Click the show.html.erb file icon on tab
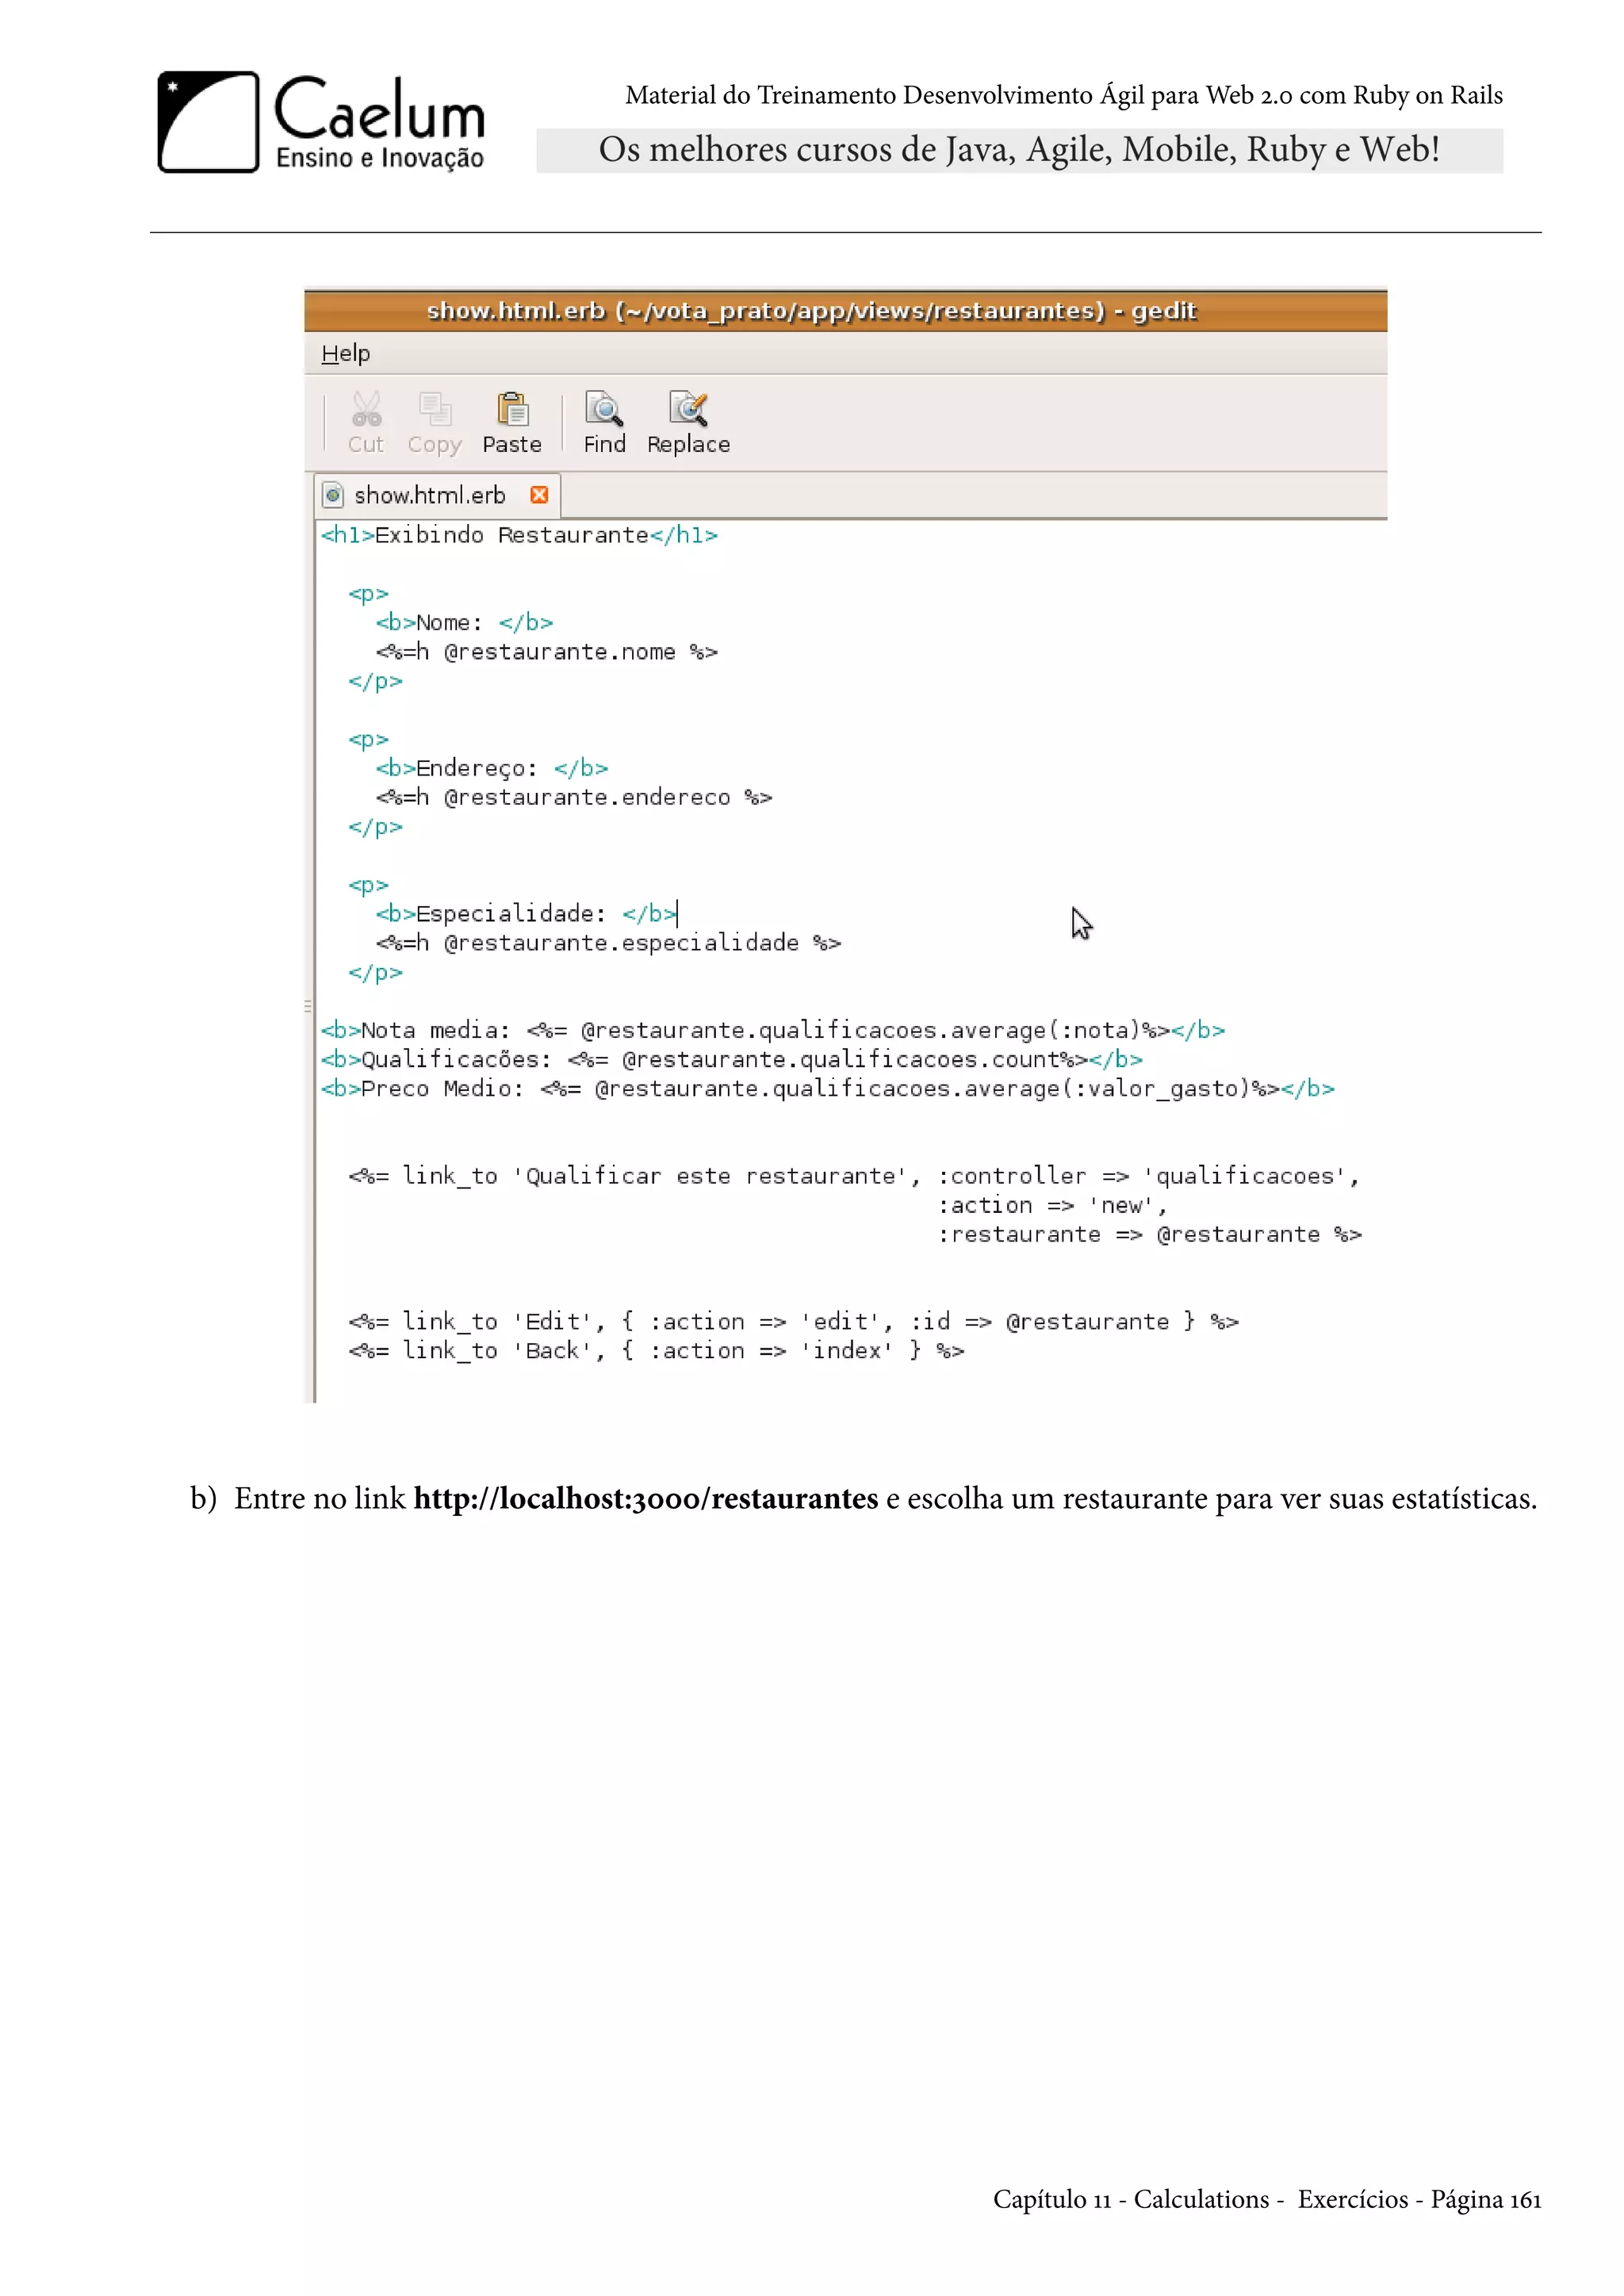Image resolution: width=1624 pixels, height=2296 pixels. point(333,495)
